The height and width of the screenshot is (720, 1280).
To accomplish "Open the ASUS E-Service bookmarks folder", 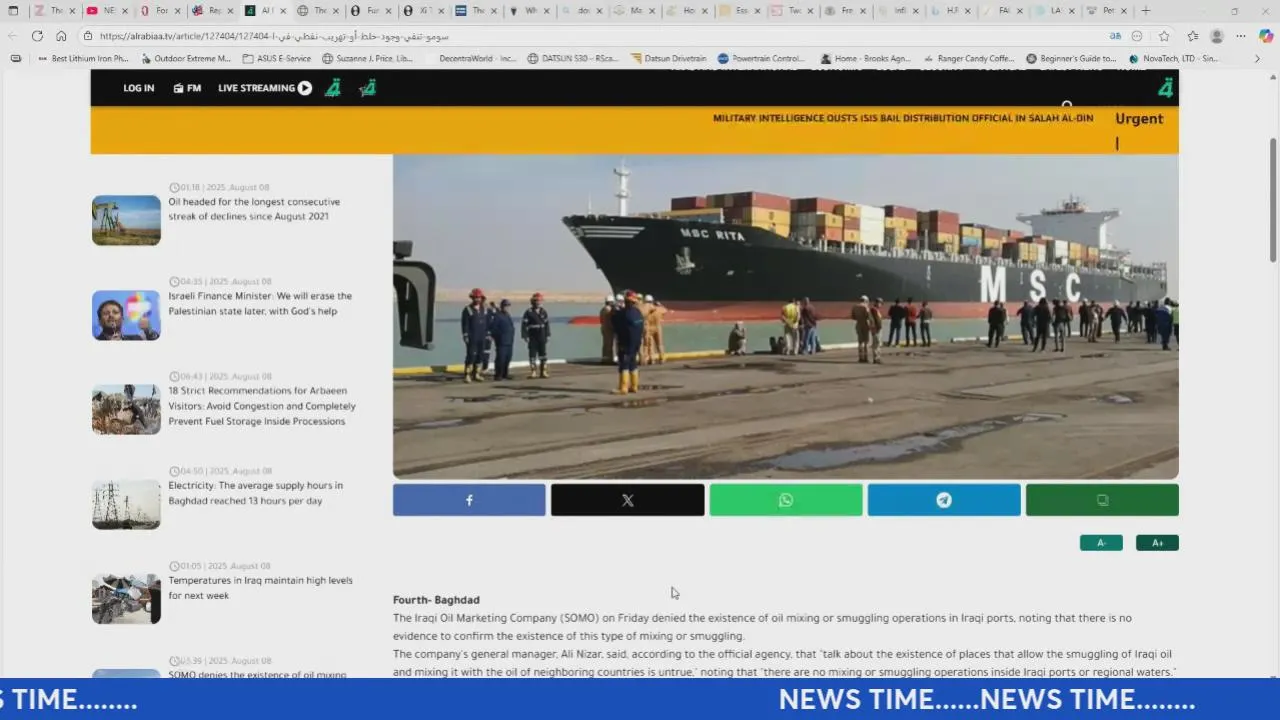I will (277, 58).
